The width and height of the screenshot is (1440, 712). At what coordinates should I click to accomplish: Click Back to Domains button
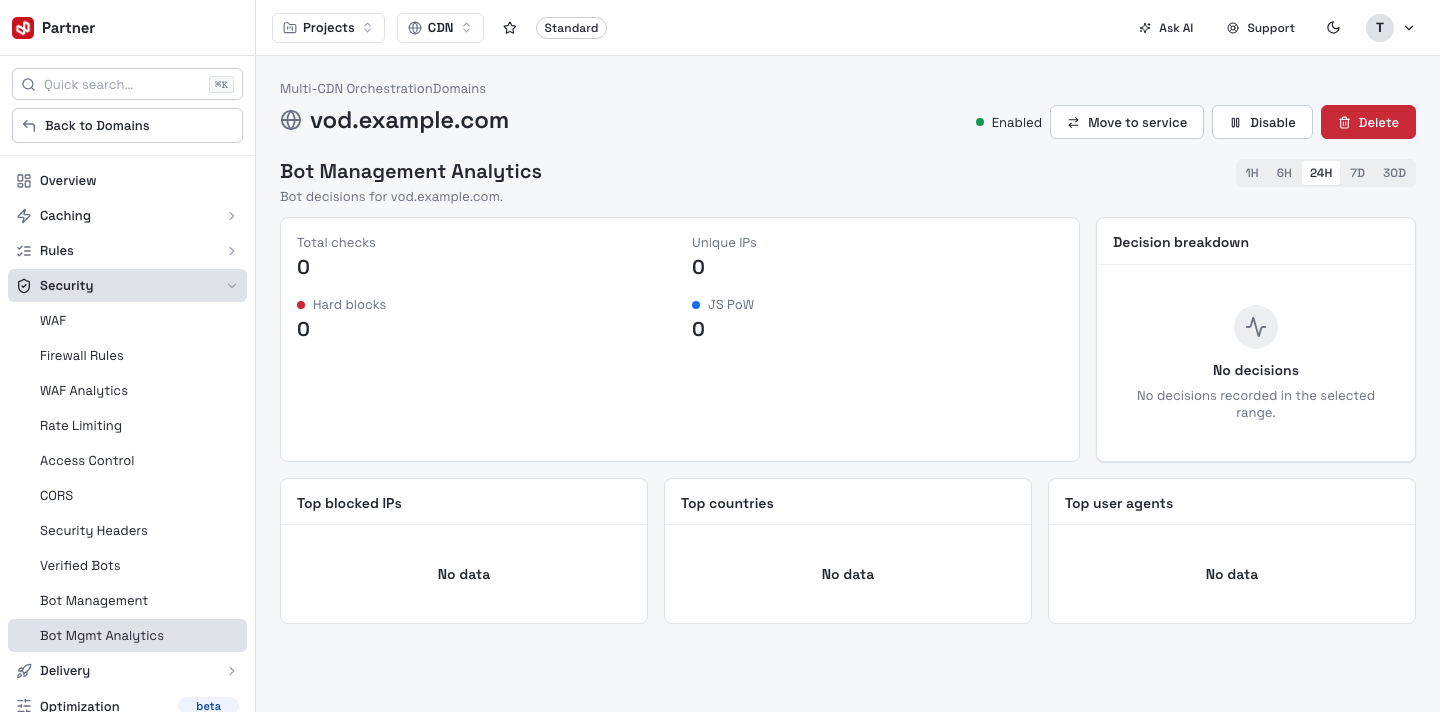[127, 126]
